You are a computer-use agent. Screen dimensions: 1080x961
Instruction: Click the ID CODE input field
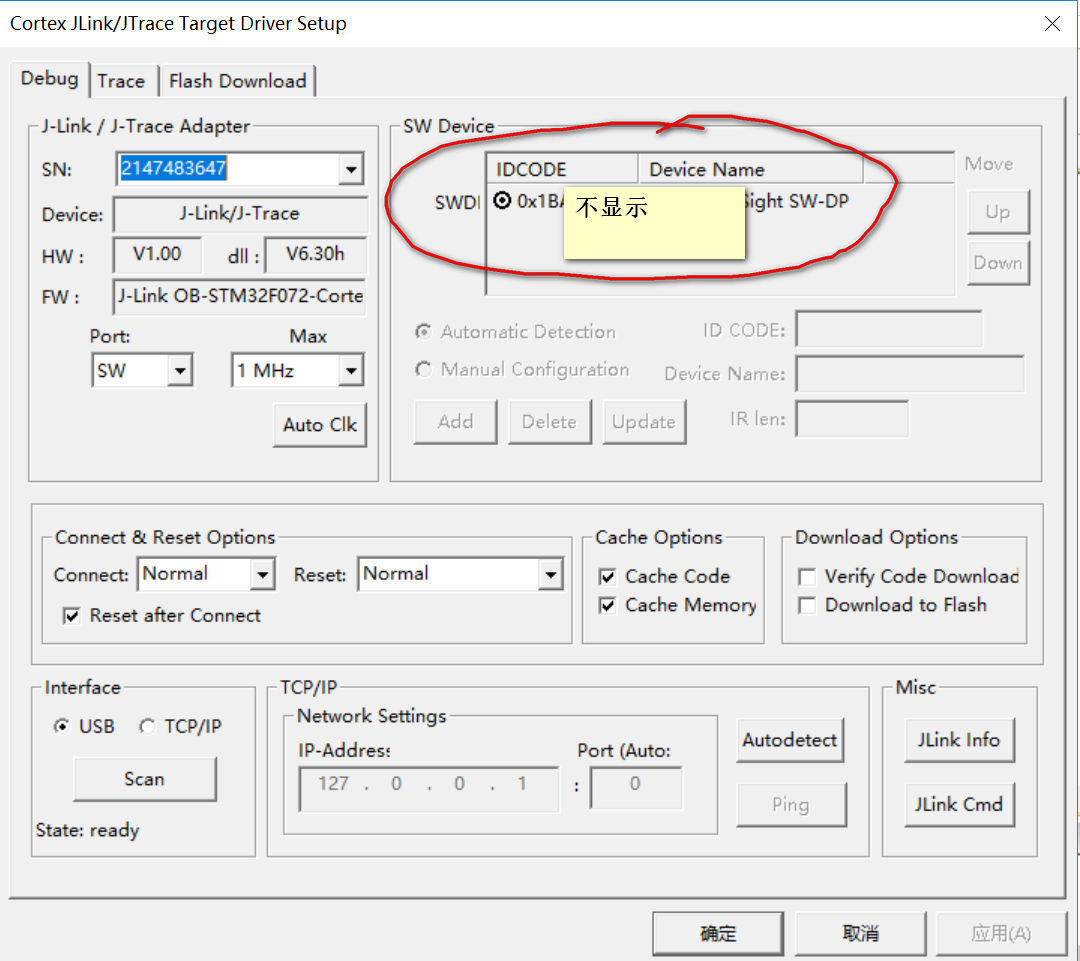pyautogui.click(x=889, y=329)
